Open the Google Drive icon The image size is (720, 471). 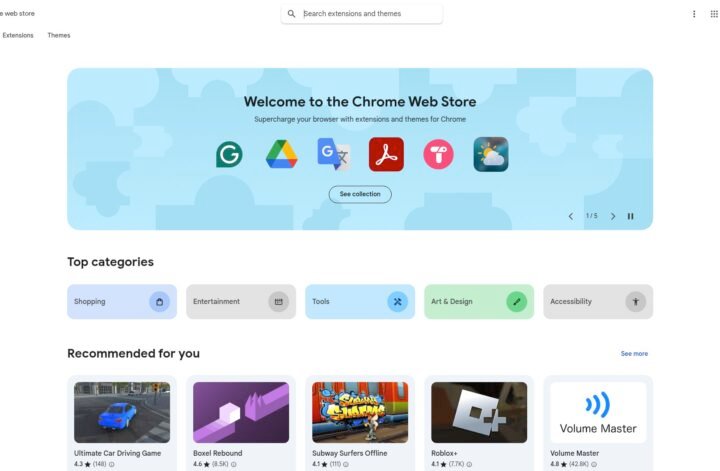(x=281, y=154)
